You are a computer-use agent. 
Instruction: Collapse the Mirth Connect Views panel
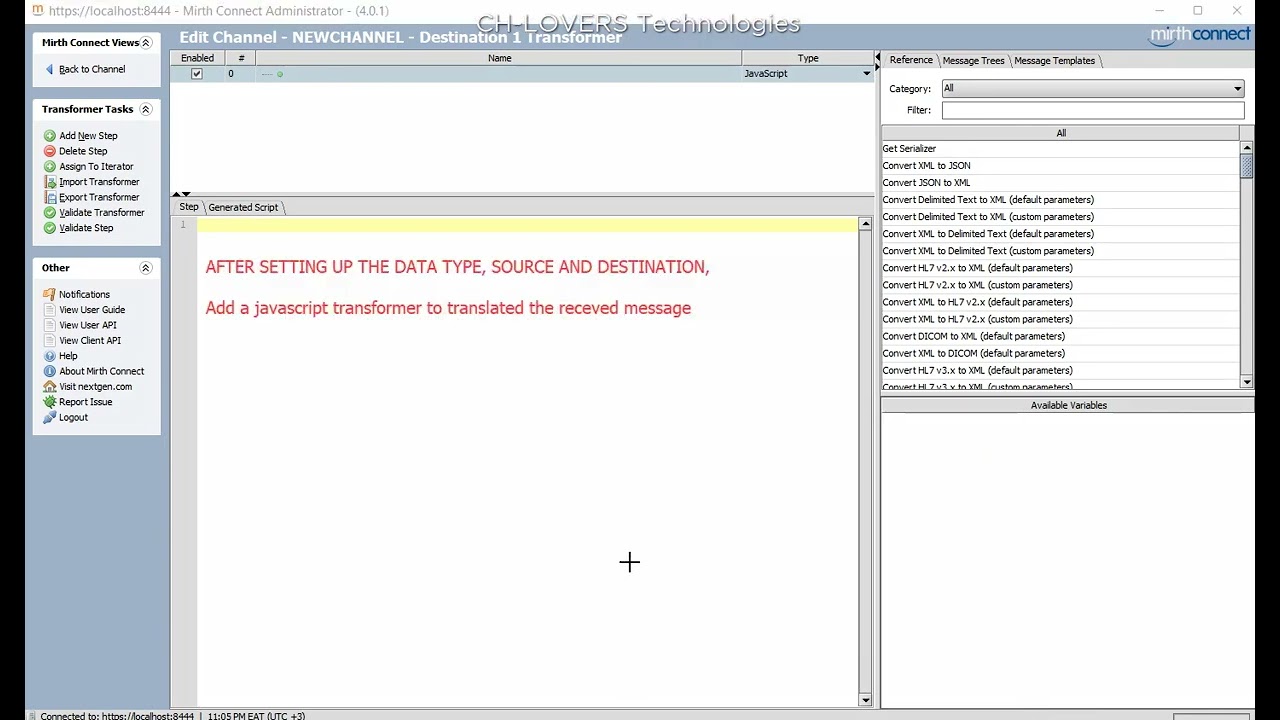(x=146, y=43)
